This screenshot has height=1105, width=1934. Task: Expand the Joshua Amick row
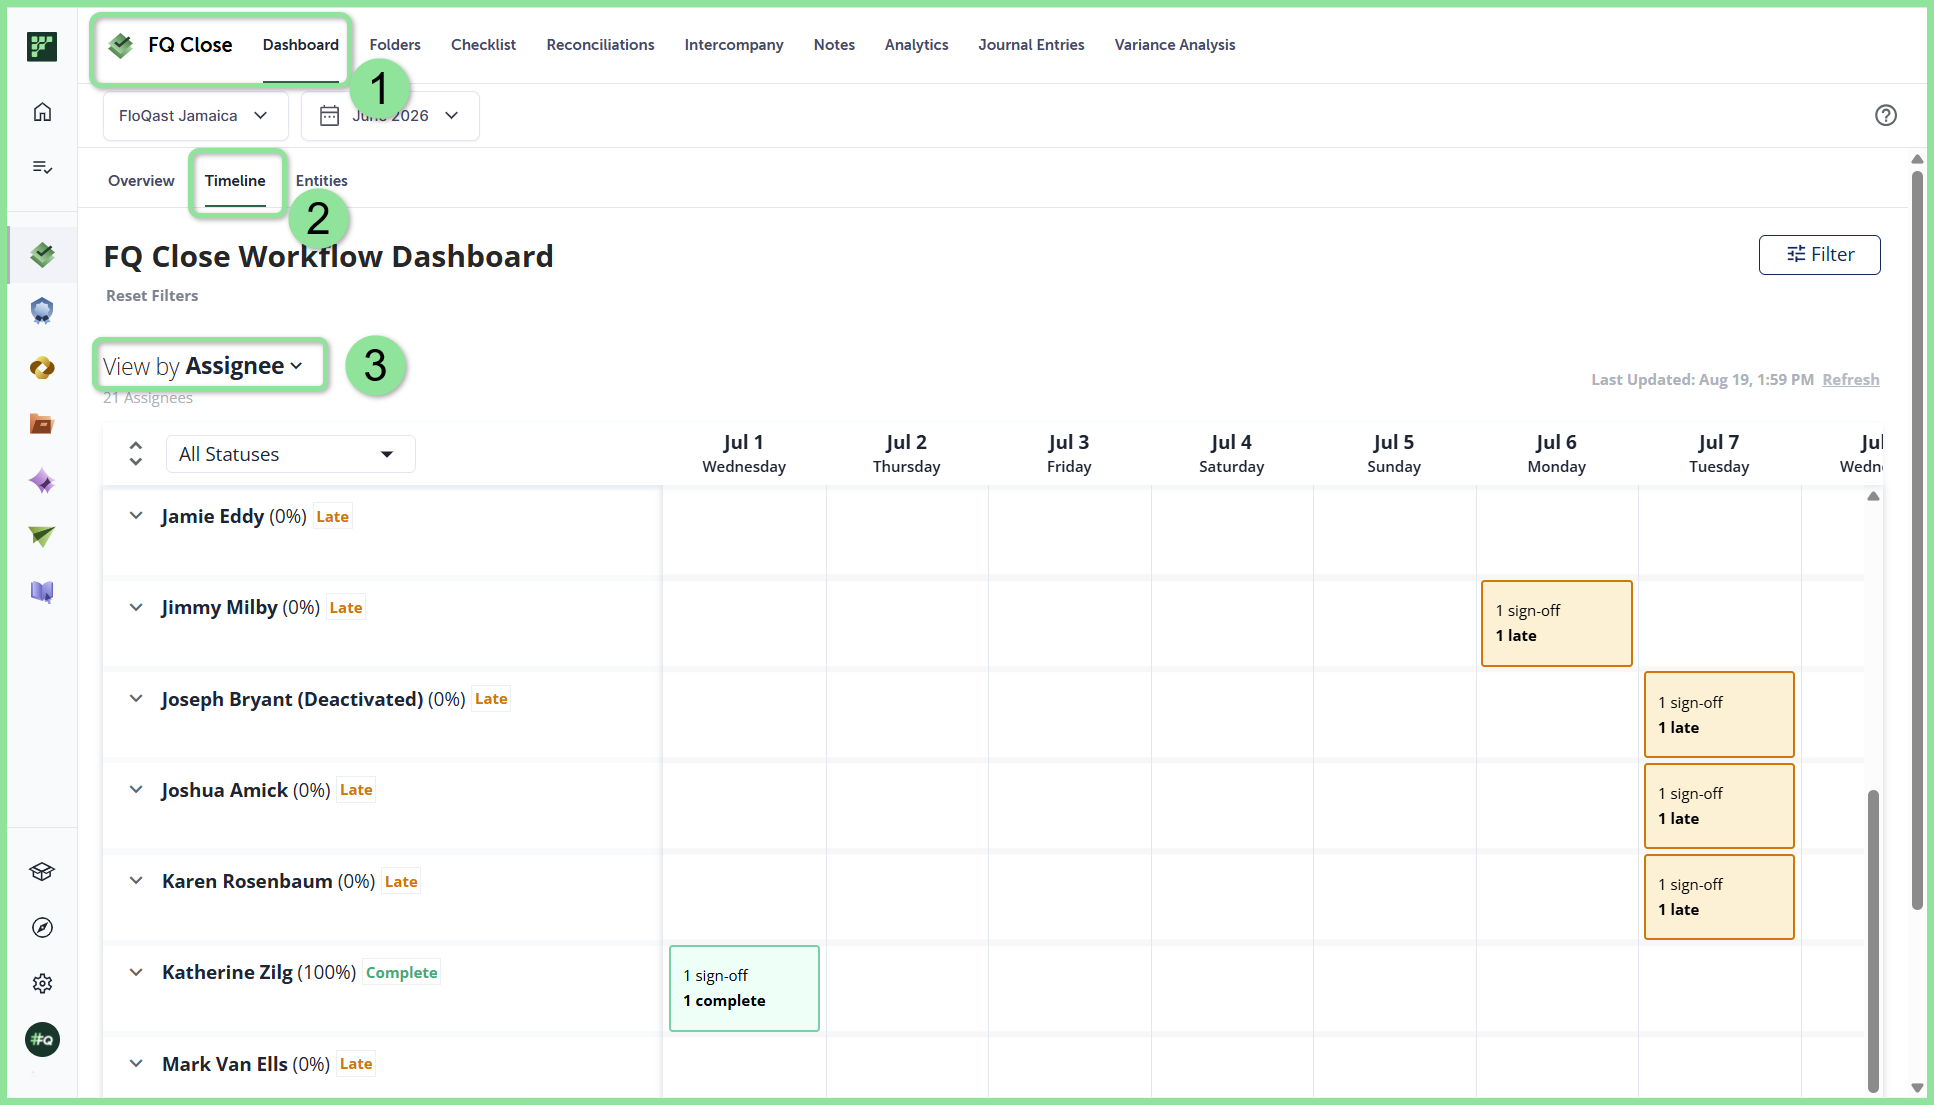point(136,790)
